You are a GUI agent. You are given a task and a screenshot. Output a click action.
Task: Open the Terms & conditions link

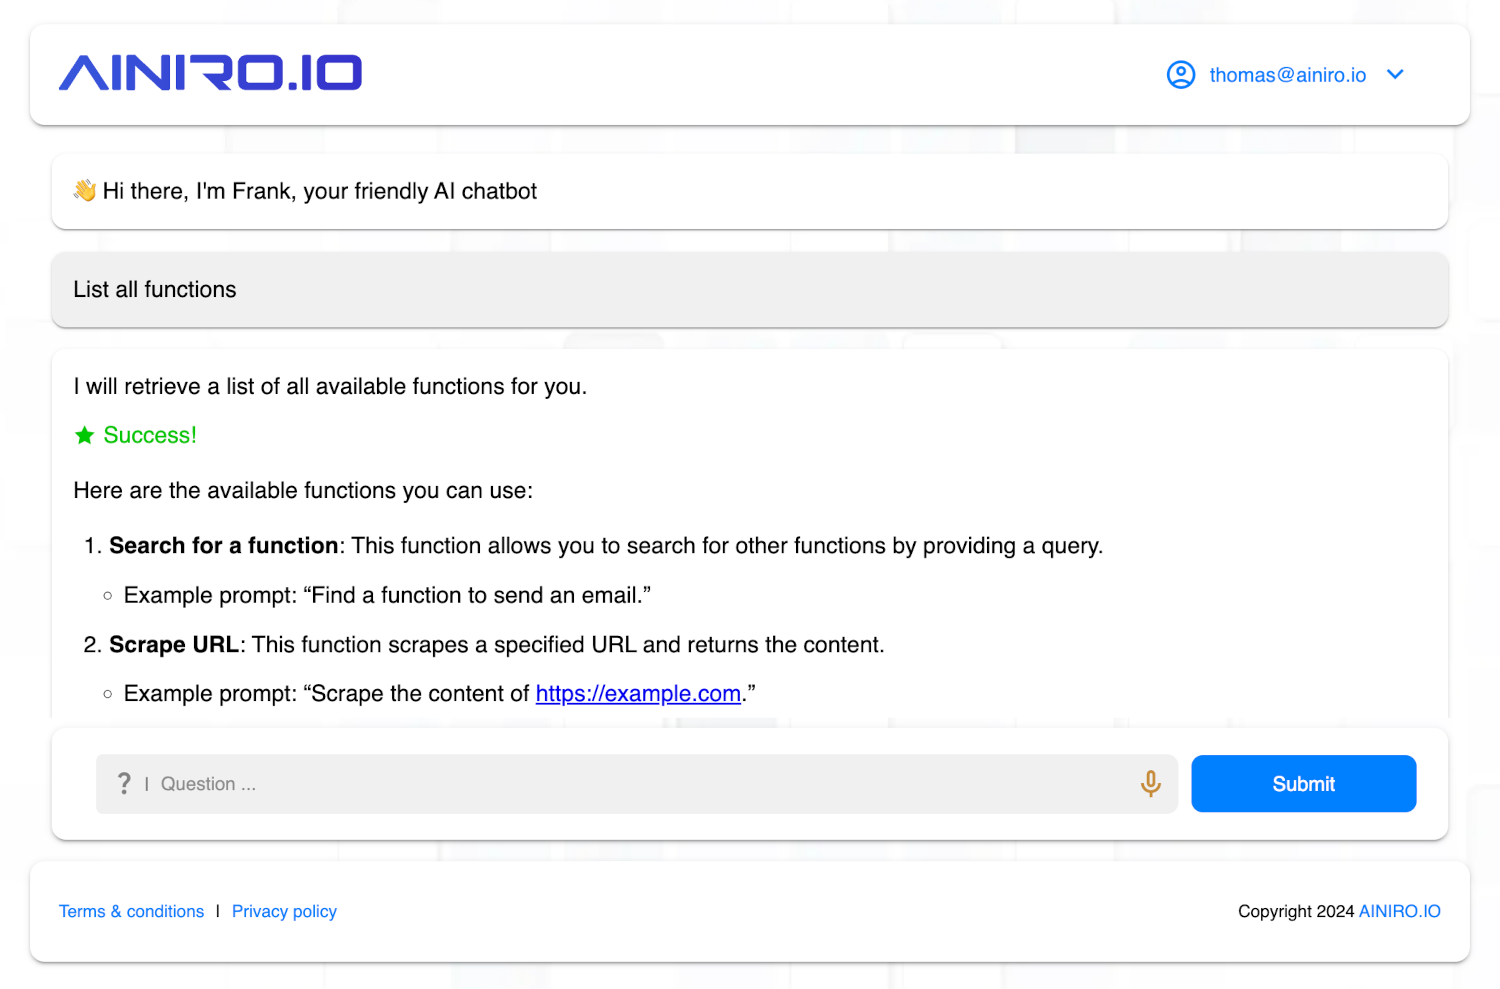tap(131, 911)
